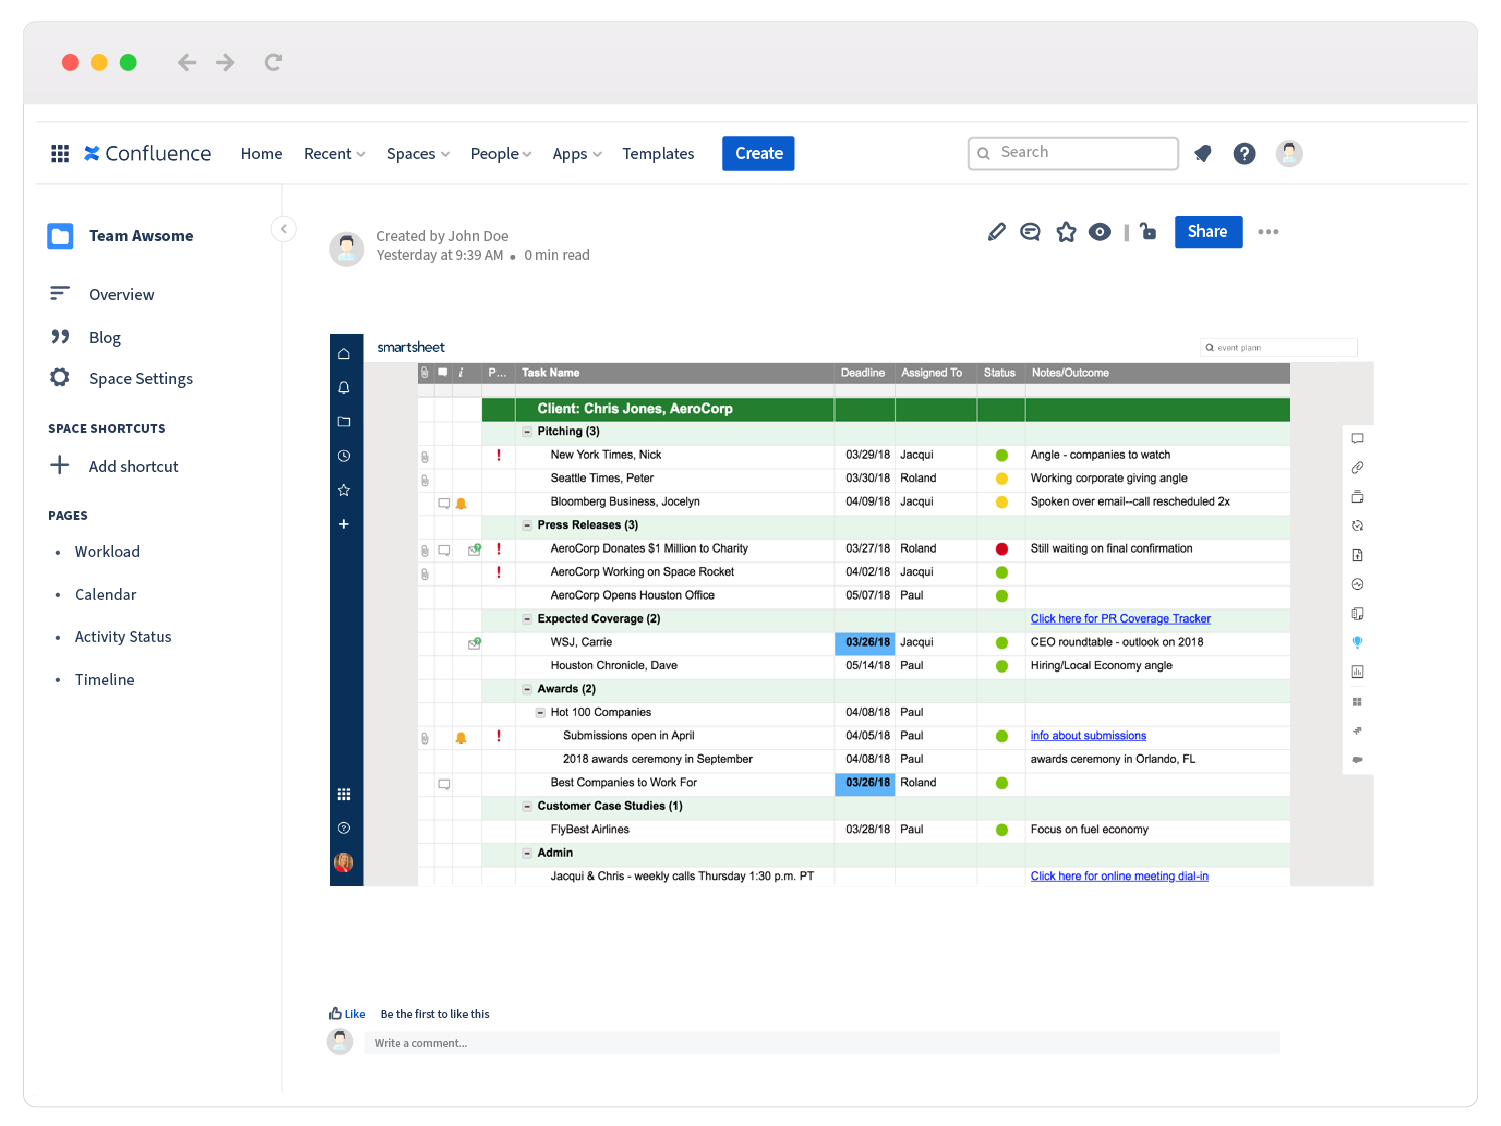The image size is (1501, 1126).
Task: Open the Activity Status page
Action: (x=123, y=636)
